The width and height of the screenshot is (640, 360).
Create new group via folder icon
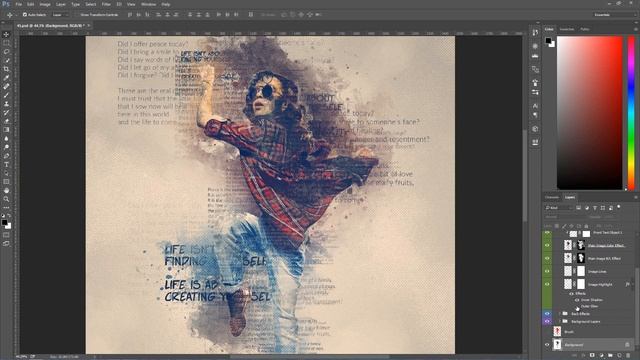click(610, 356)
